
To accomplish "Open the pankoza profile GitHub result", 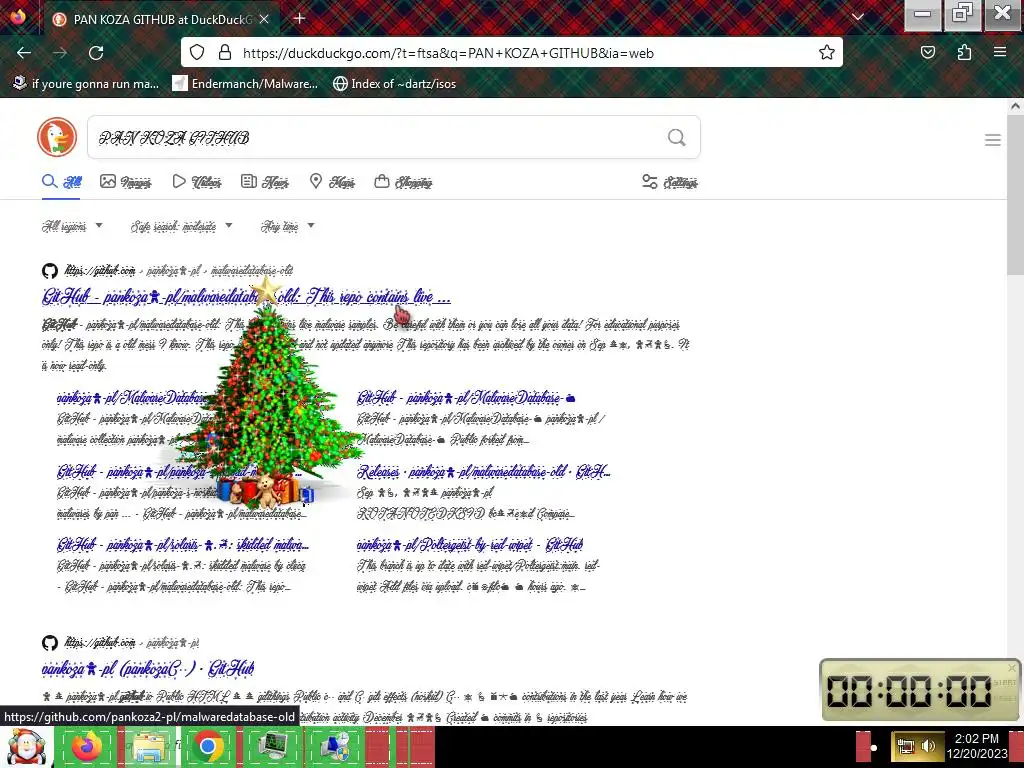I will [148, 669].
